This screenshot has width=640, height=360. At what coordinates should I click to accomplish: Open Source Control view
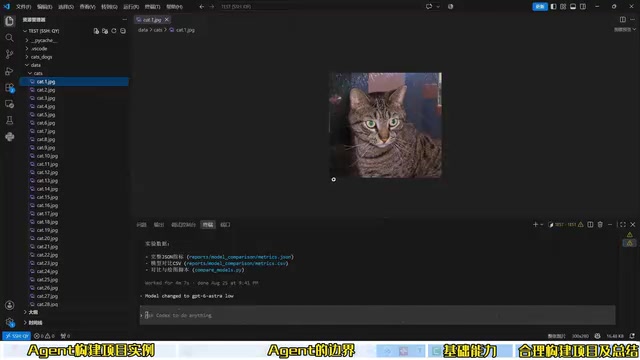9,54
